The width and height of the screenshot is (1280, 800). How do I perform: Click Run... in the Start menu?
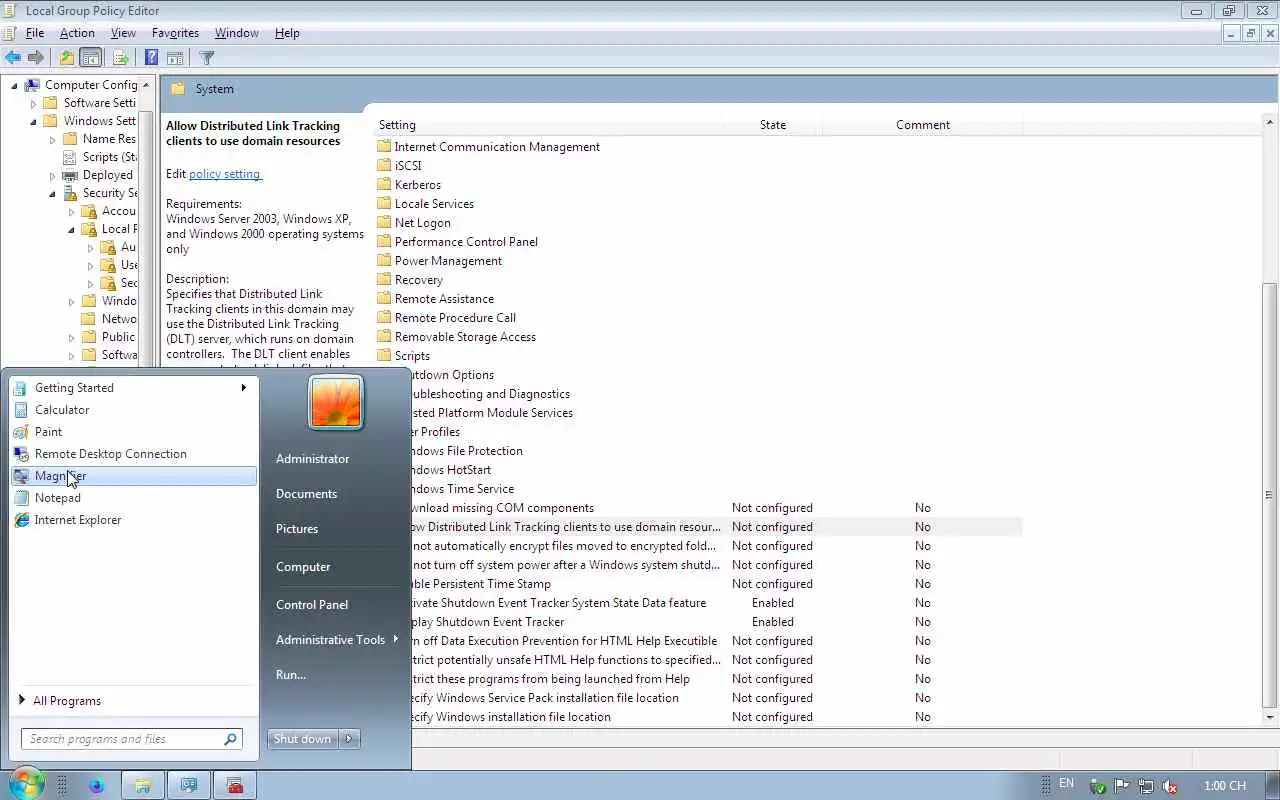[291, 675]
